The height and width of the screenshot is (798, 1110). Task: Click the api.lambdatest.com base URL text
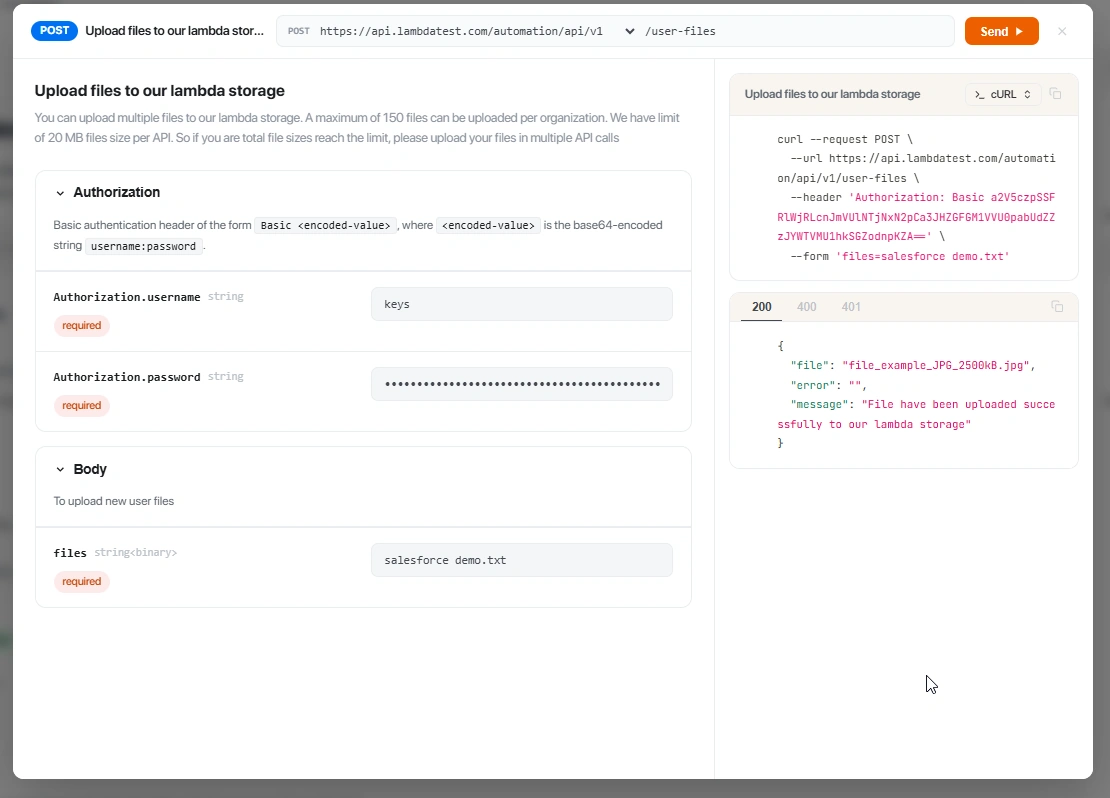461,31
